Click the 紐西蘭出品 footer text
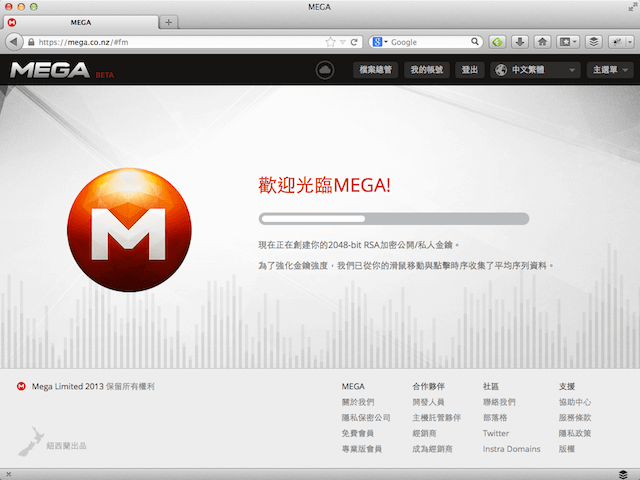Viewport: 640px width, 480px height. click(x=67, y=446)
